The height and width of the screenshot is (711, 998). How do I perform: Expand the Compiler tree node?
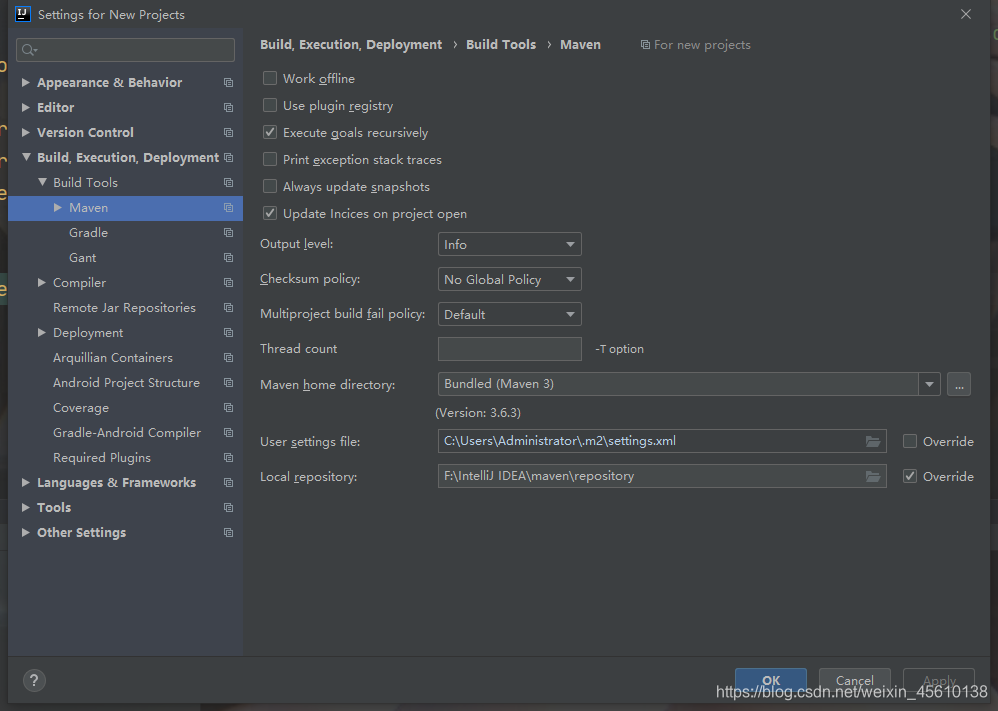point(41,283)
